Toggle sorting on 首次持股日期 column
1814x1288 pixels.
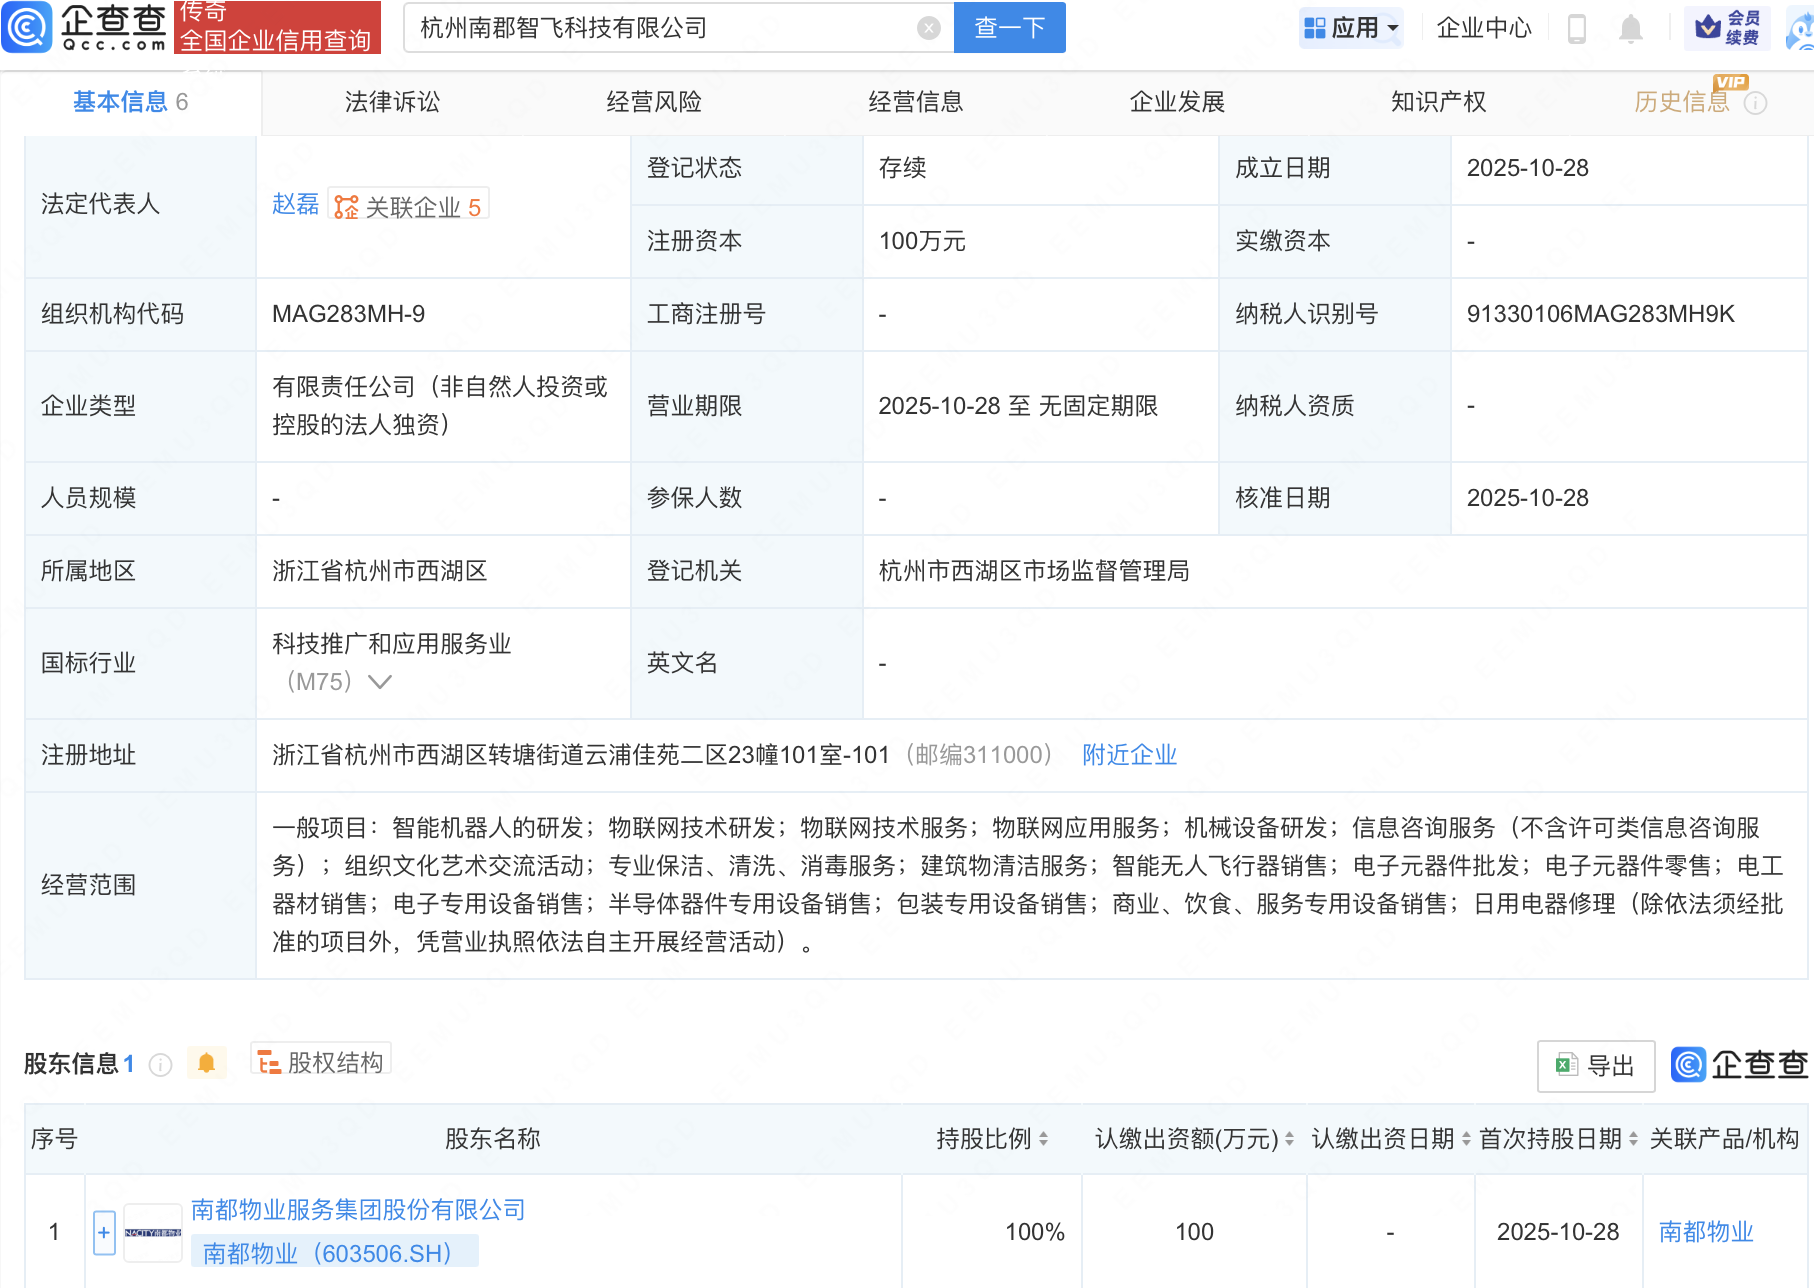[x=1634, y=1139]
